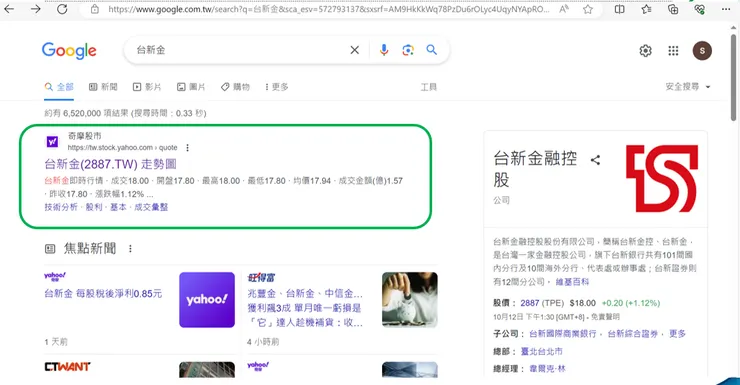Open the CTWANT news source
Viewport: 740px width, 385px height.
tap(67, 367)
